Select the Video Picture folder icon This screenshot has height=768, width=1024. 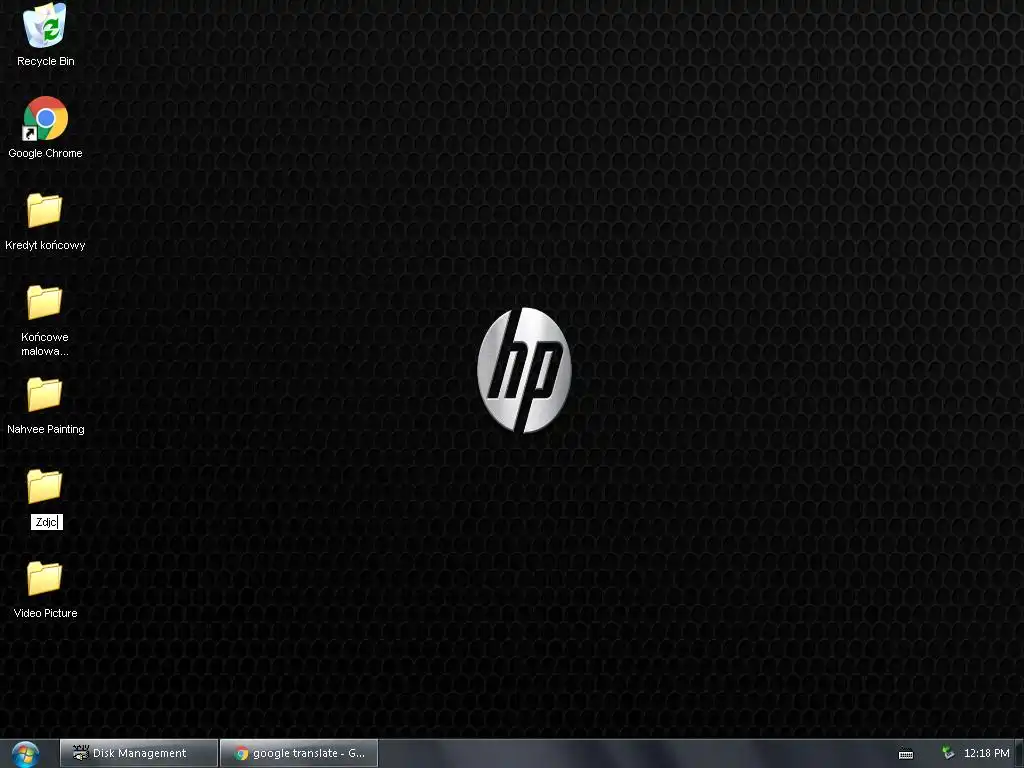(x=44, y=578)
